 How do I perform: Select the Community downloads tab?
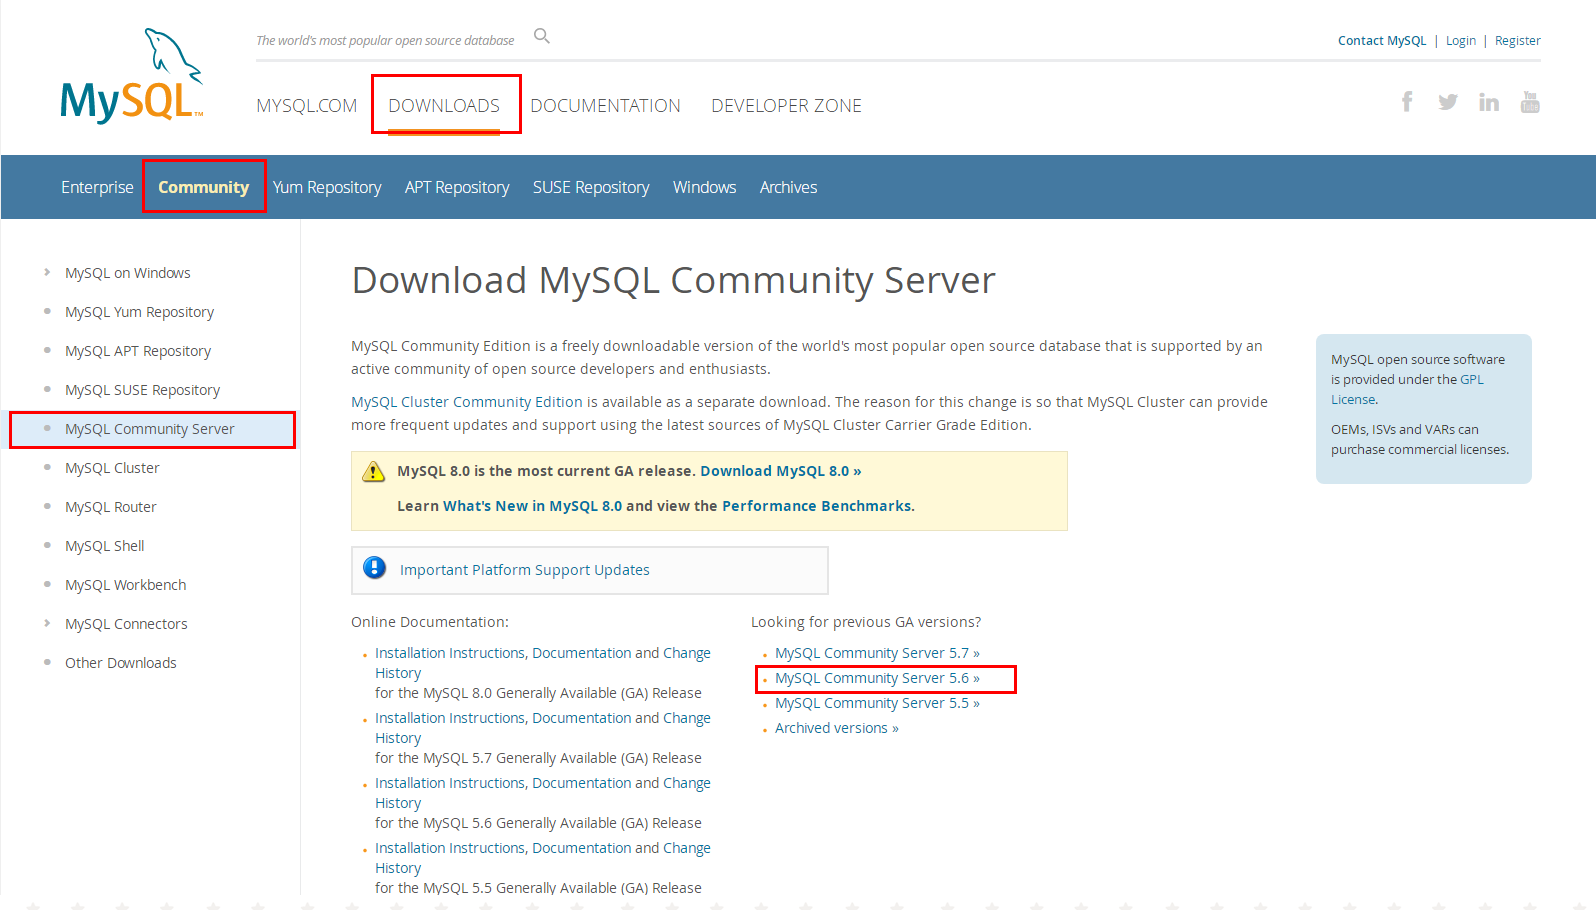pos(203,187)
